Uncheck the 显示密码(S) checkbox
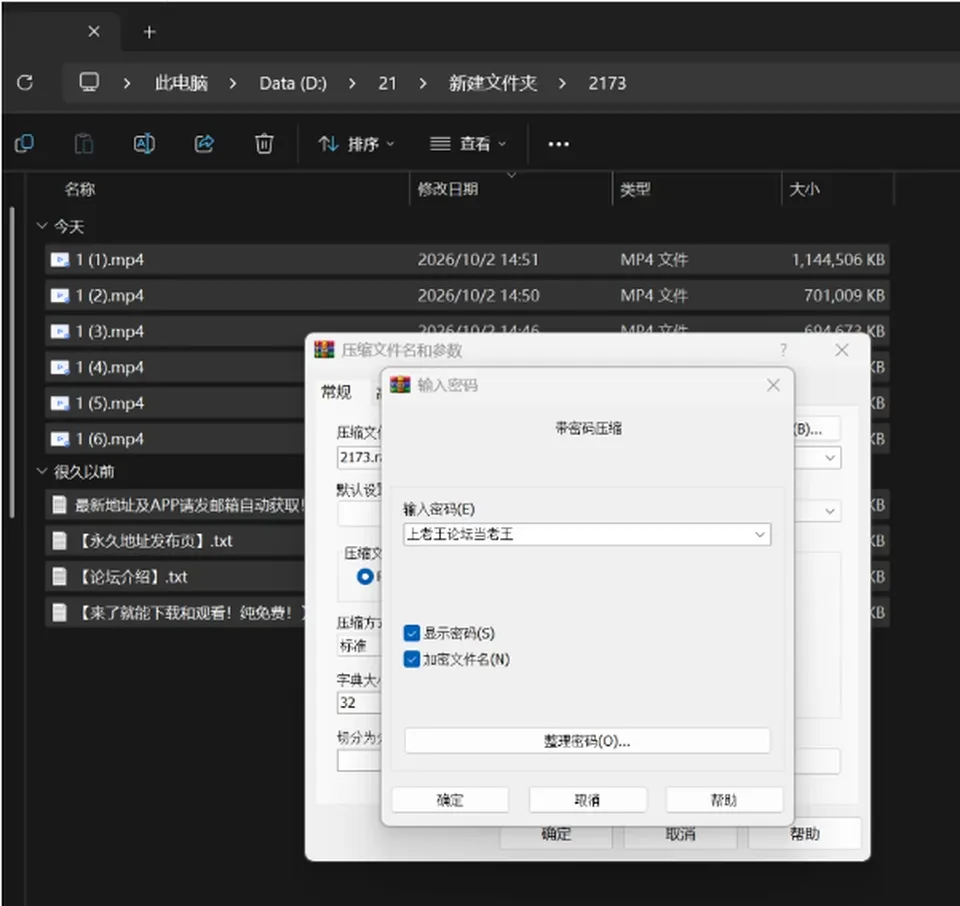Screen dimensions: 960x906 pos(412,633)
